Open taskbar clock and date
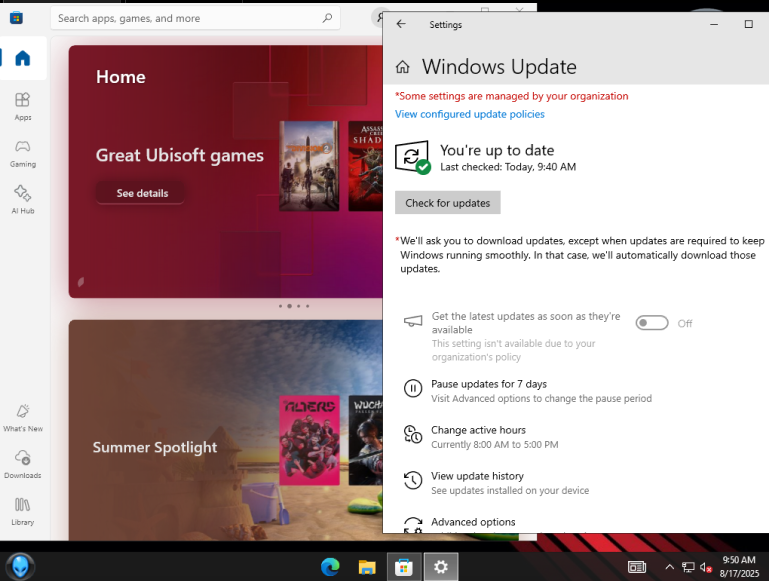The width and height of the screenshot is (769, 581). tap(739, 567)
